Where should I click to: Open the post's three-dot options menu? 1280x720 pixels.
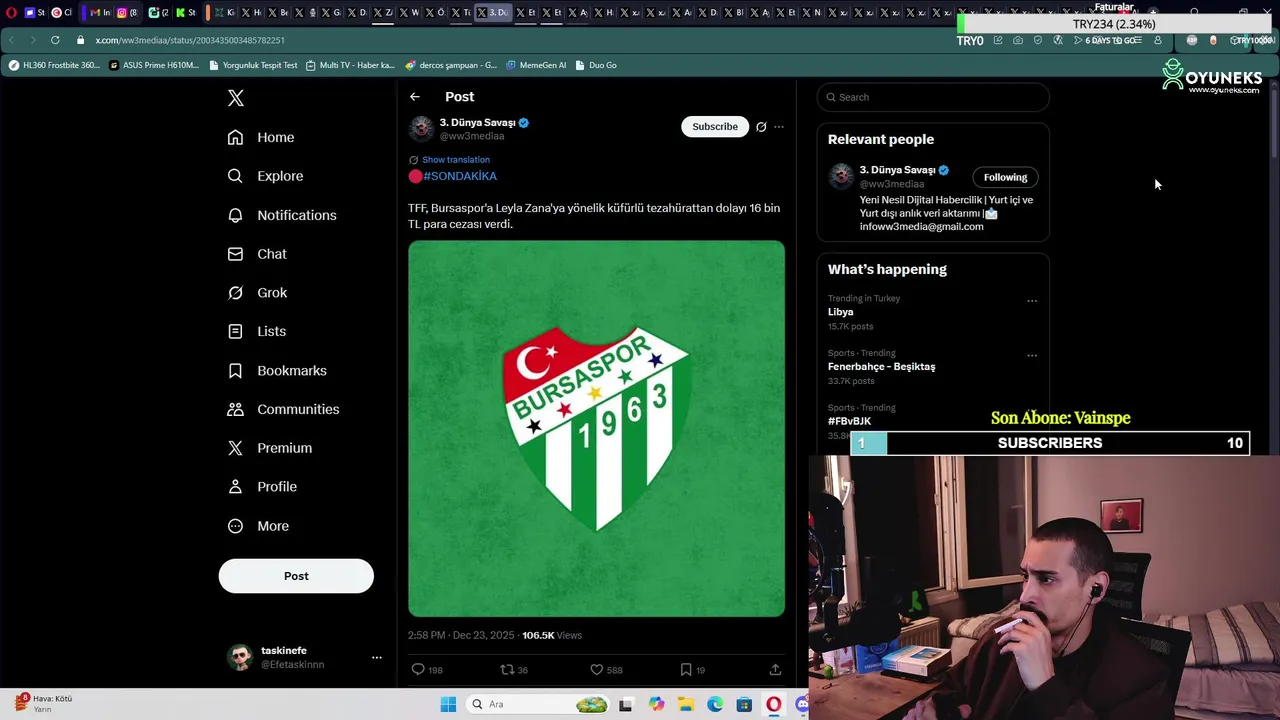click(779, 127)
